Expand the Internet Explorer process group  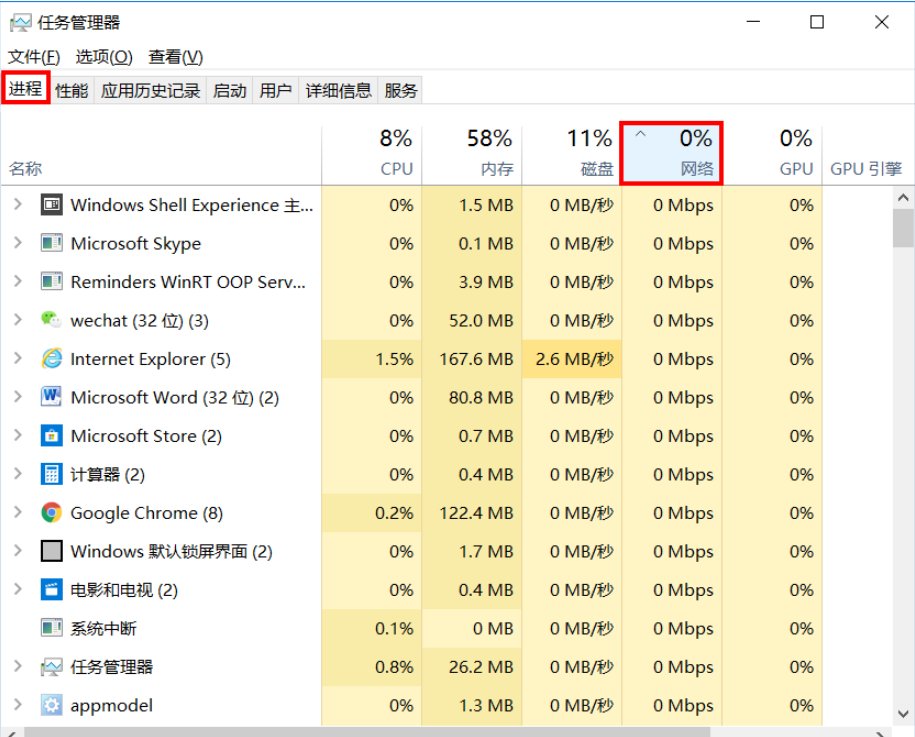pos(18,358)
